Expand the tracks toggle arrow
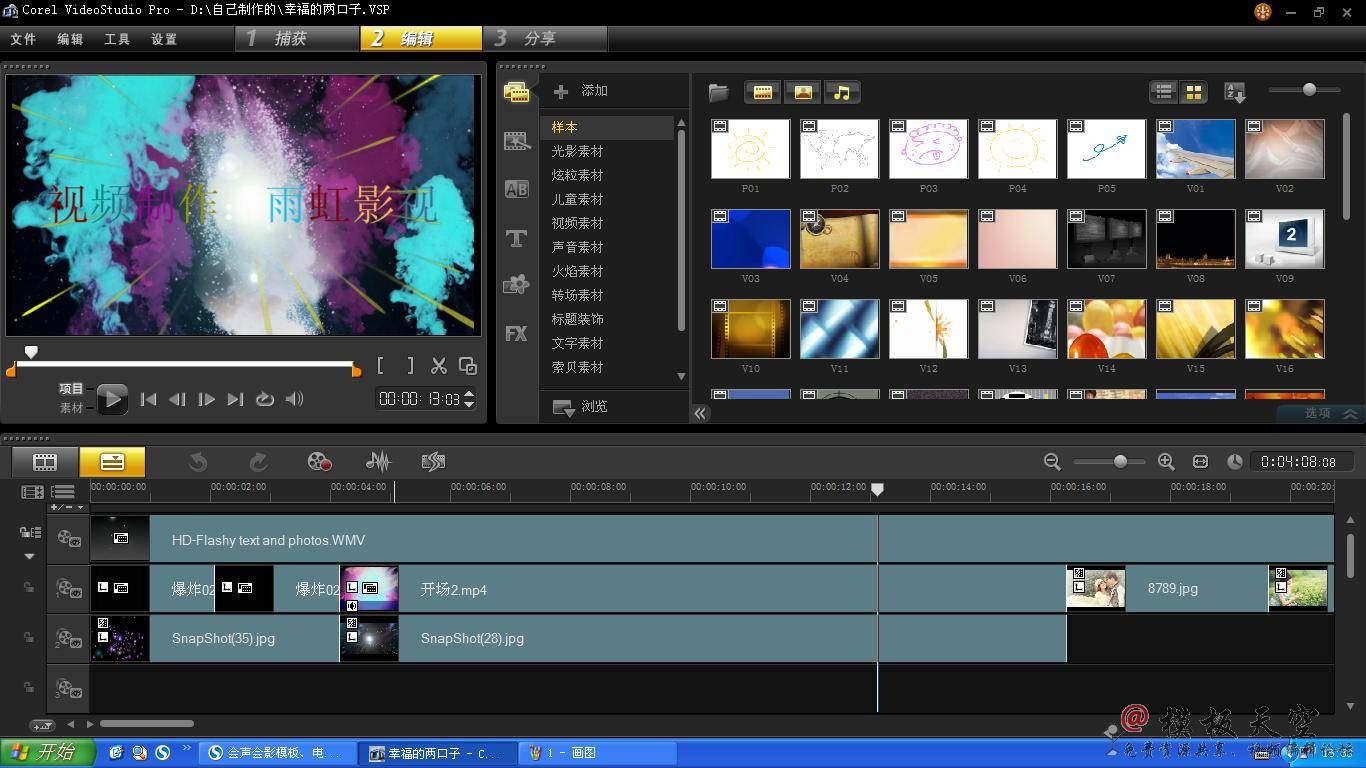This screenshot has height=768, width=1366. [29, 556]
